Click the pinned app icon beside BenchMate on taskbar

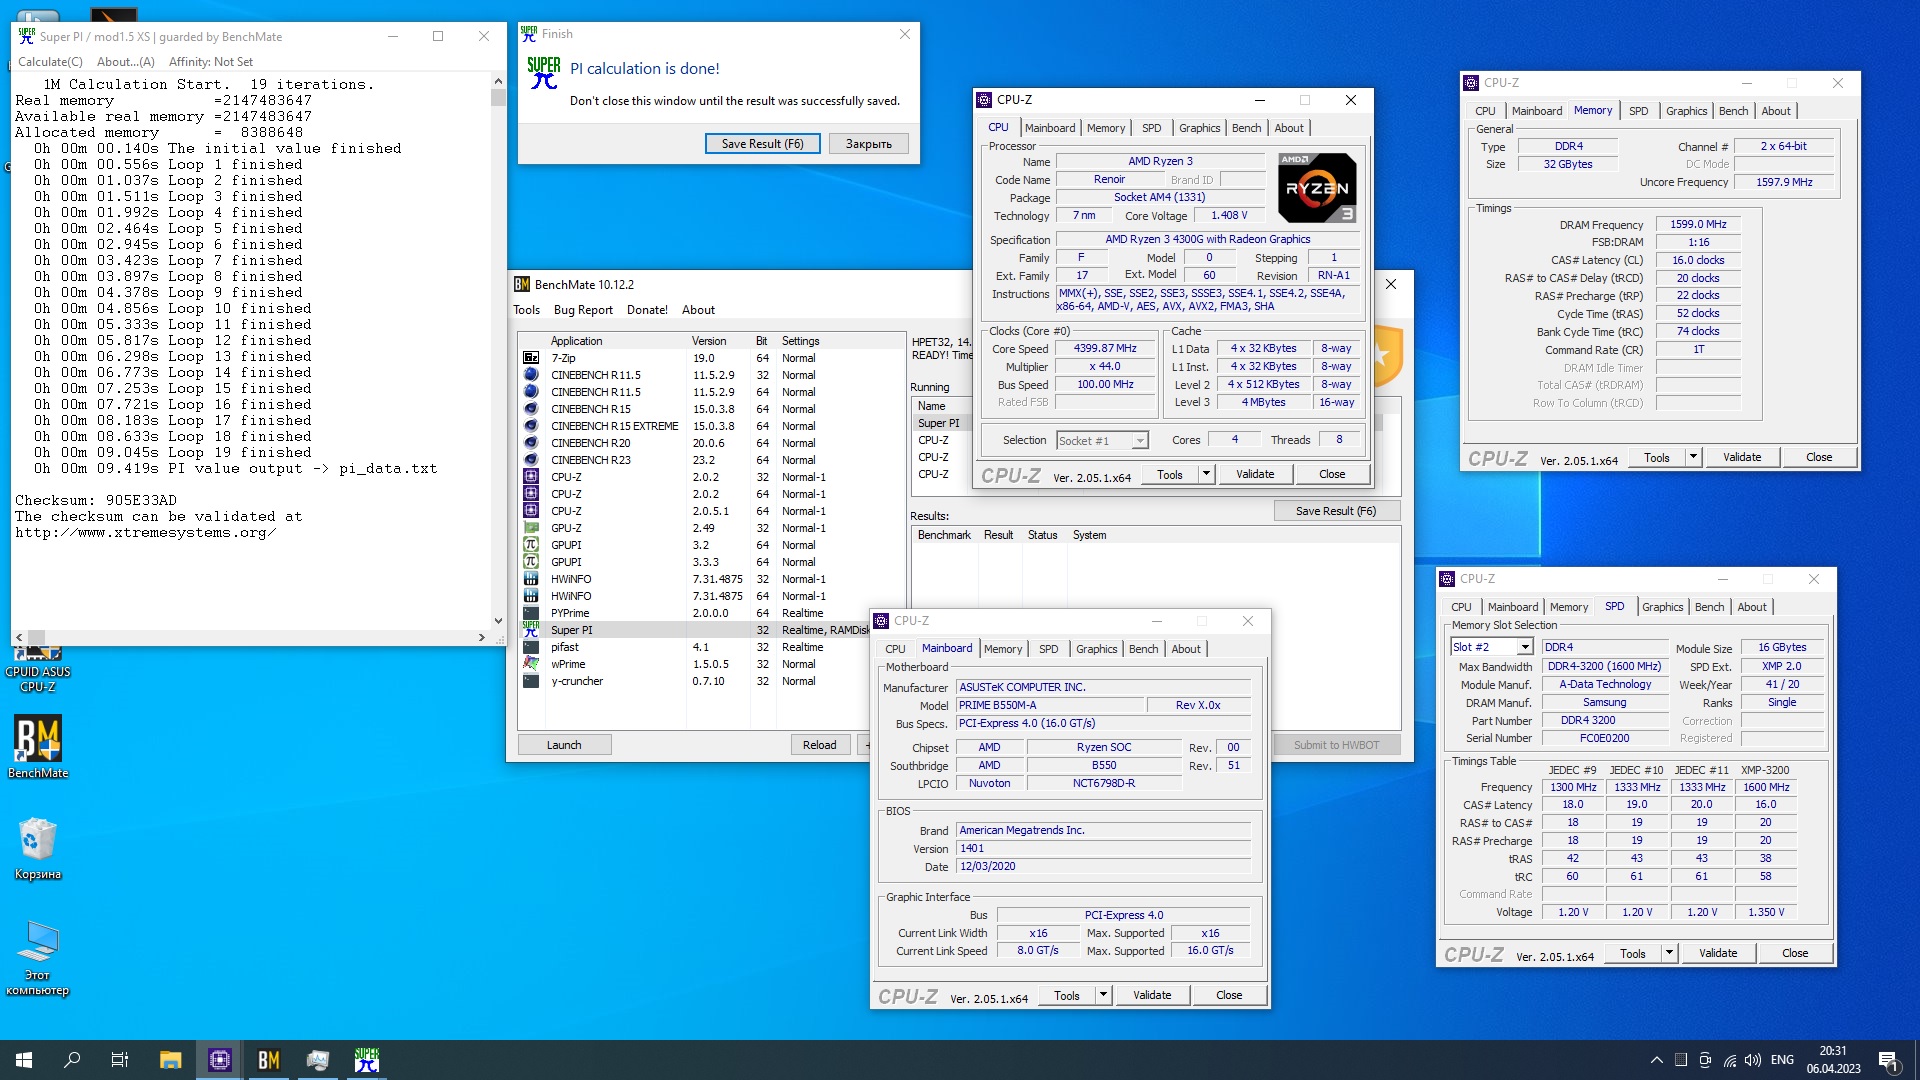(x=318, y=1060)
